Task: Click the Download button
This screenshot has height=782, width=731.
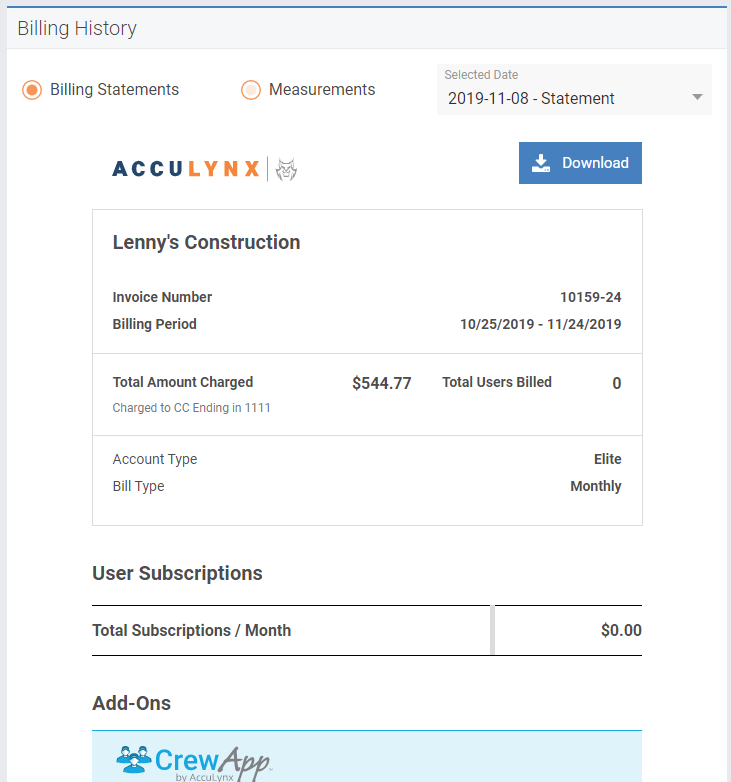Action: pos(580,163)
